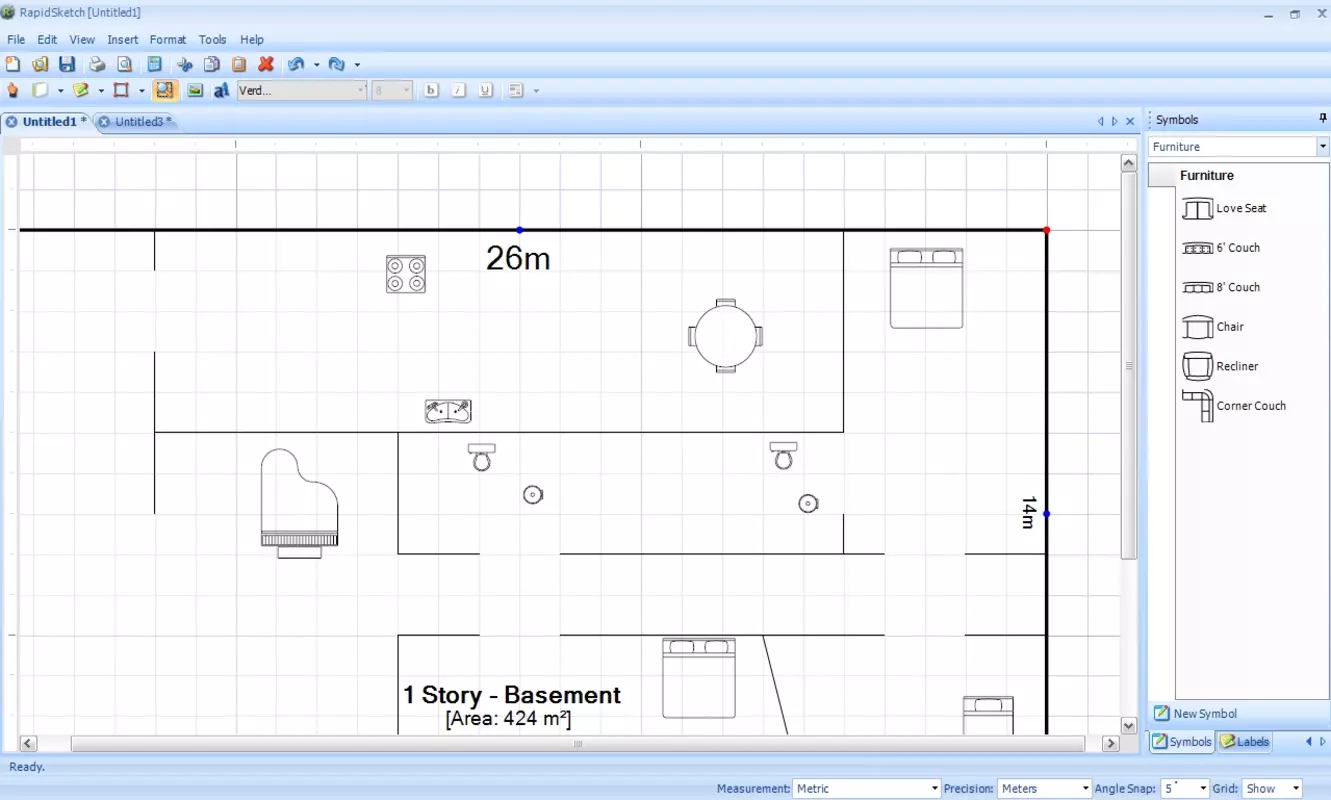Viewport: 1331px width, 800px height.
Task: Open the Insert menu
Action: tap(123, 40)
